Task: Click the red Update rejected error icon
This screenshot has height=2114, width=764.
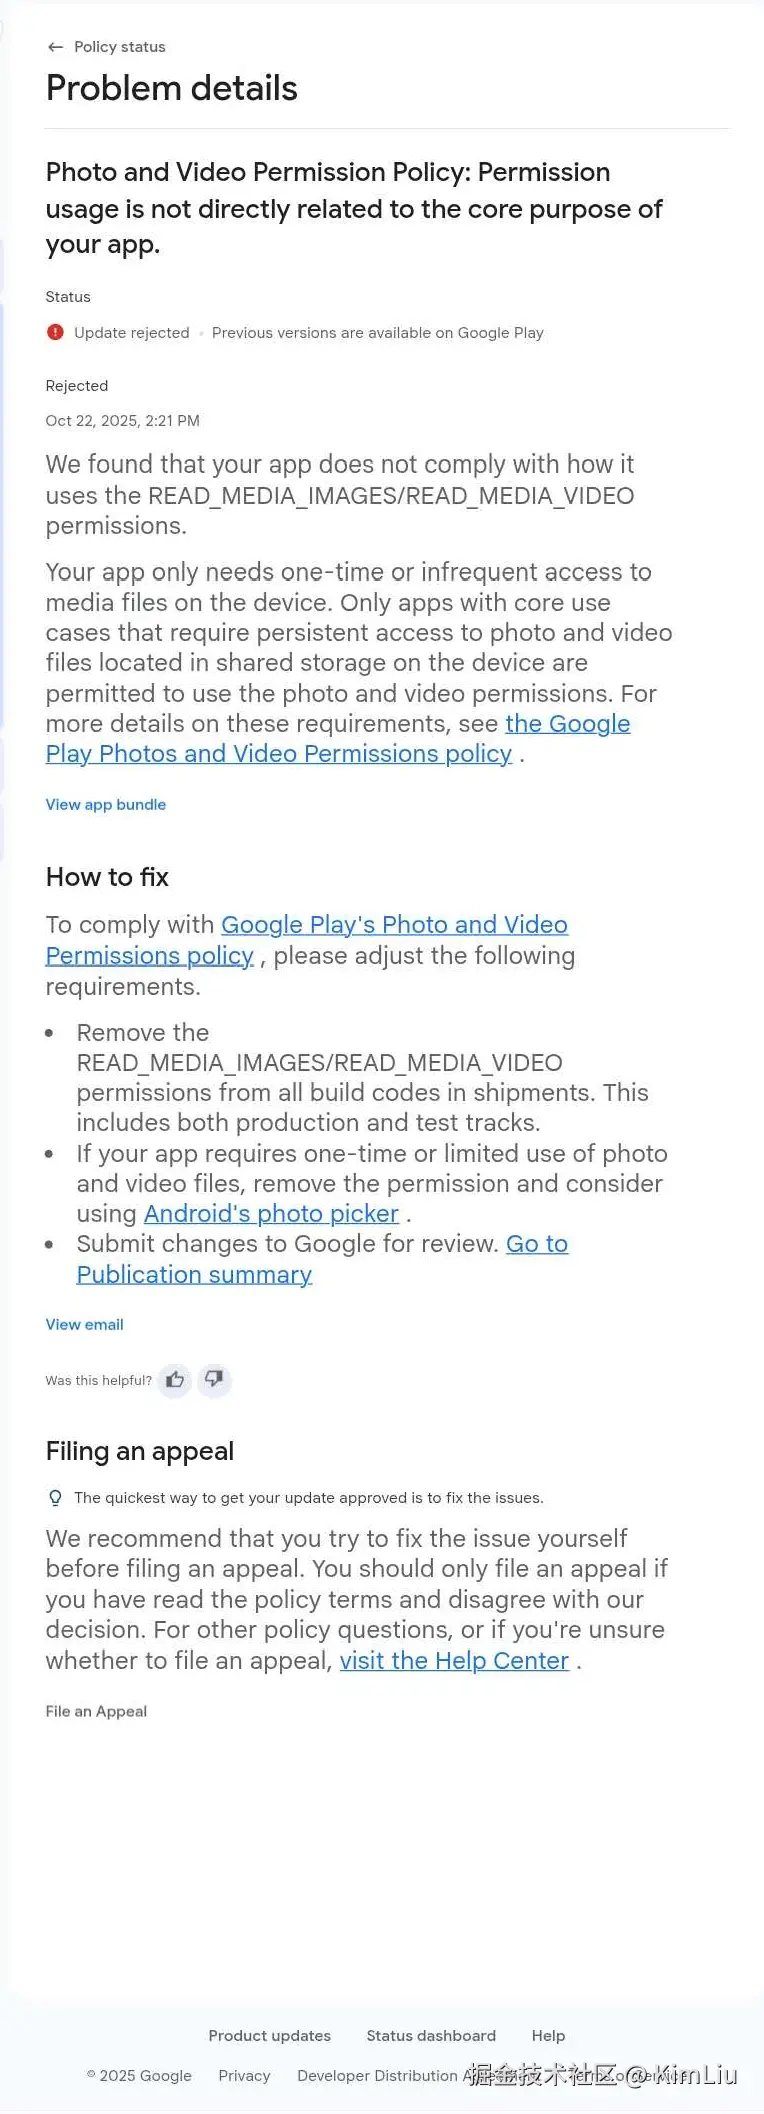Action: tap(55, 332)
